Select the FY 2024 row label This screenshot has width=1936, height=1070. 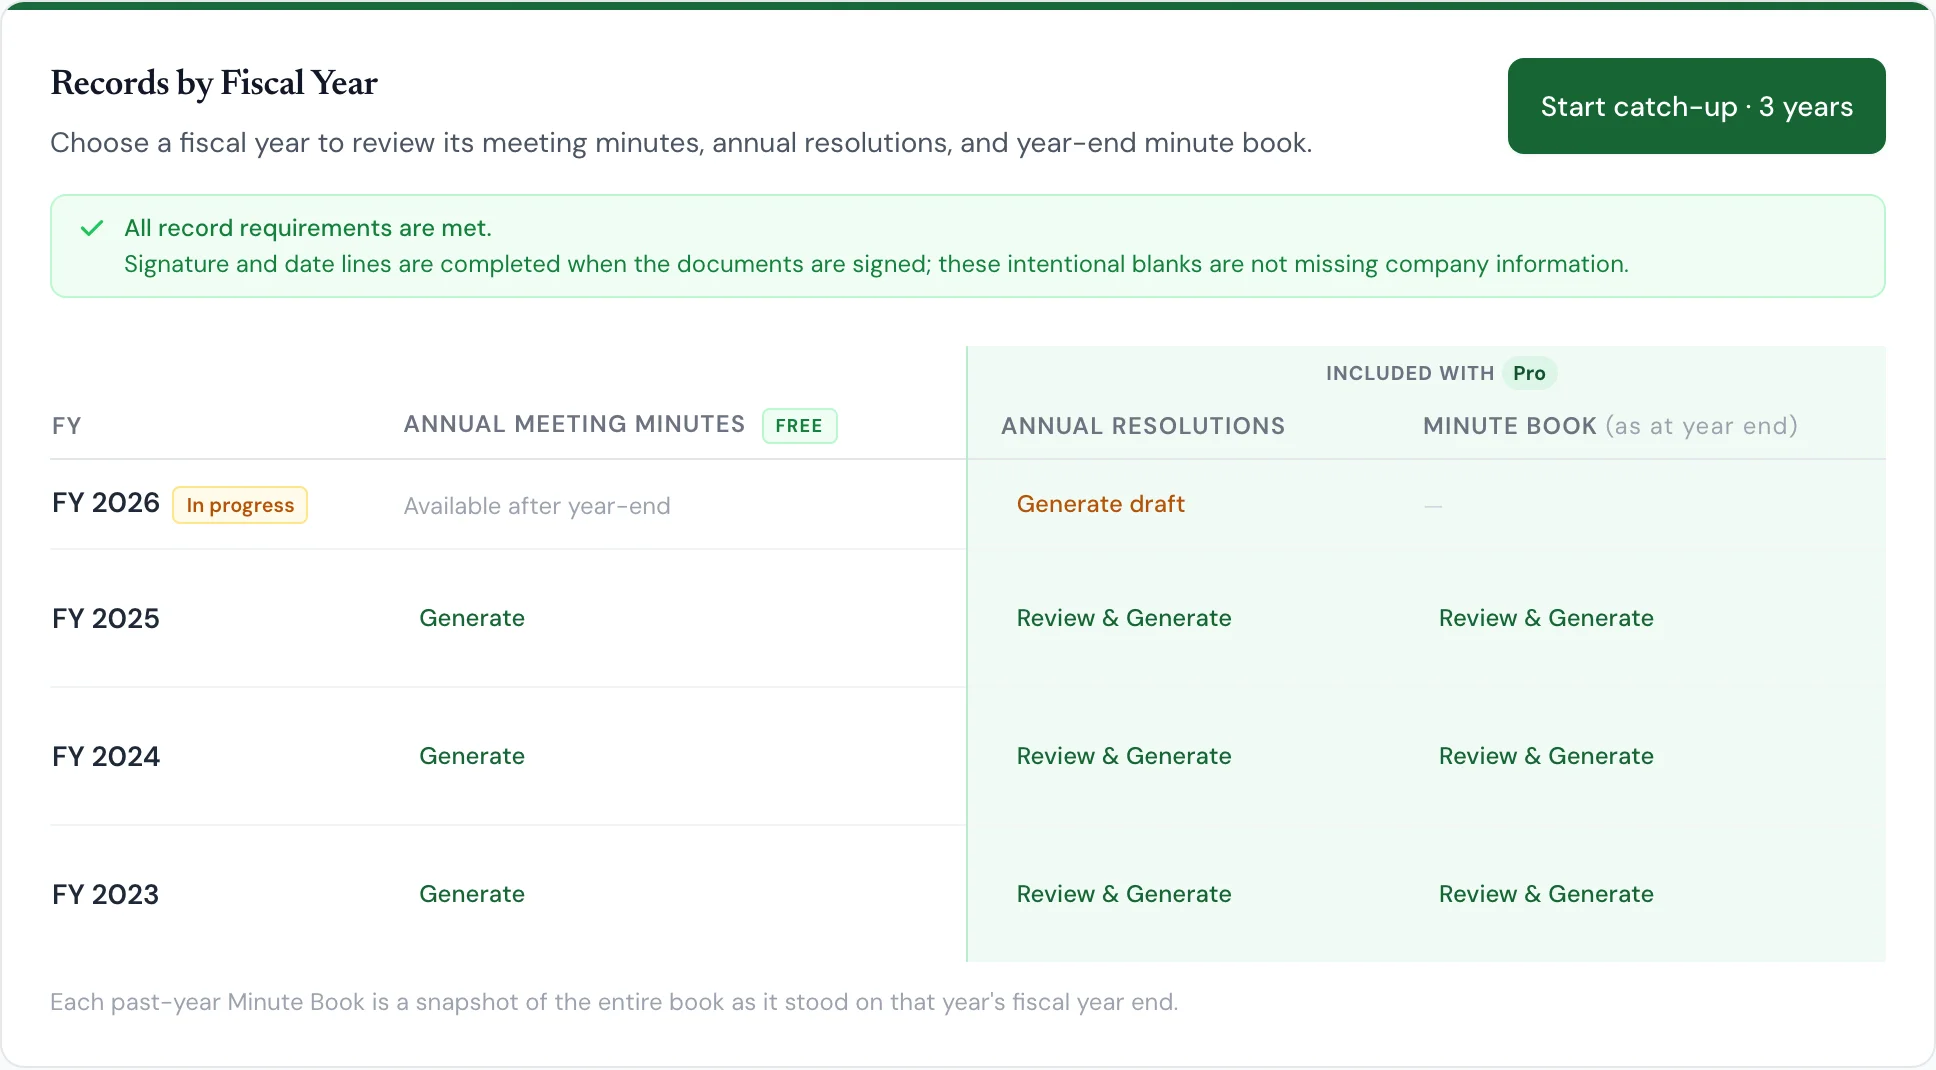(x=106, y=756)
